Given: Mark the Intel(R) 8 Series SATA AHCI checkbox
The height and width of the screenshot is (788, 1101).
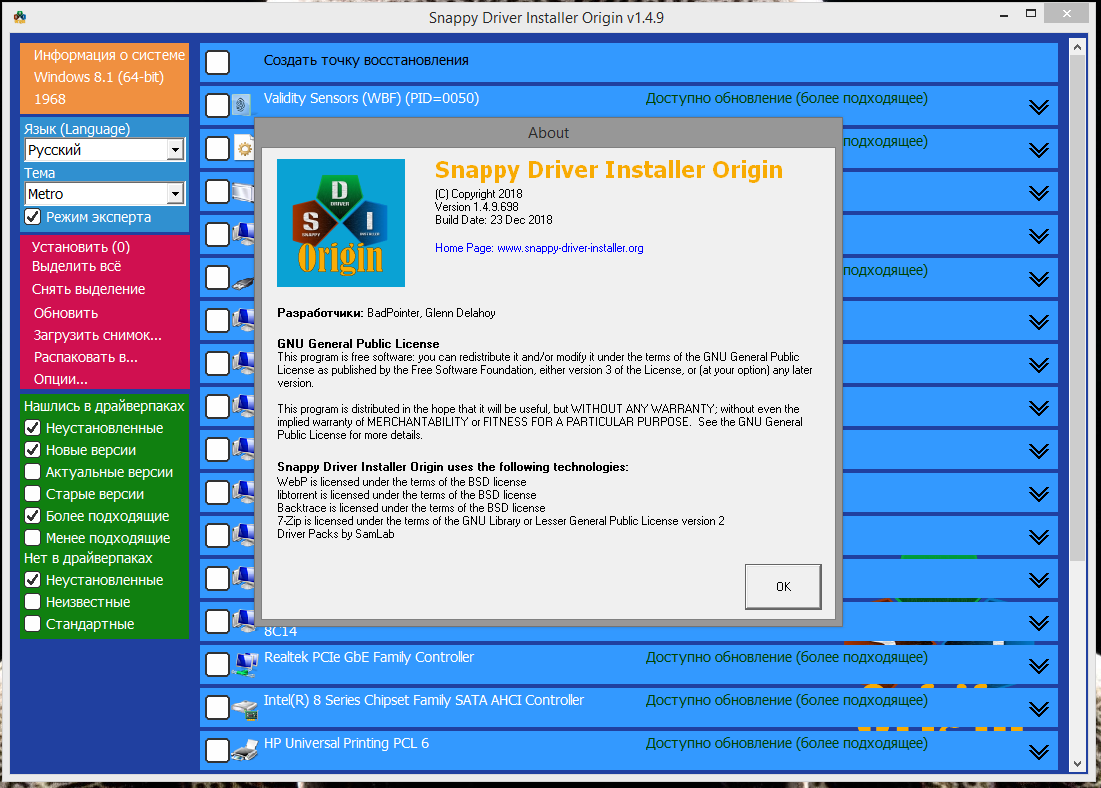Looking at the screenshot, I should point(218,708).
